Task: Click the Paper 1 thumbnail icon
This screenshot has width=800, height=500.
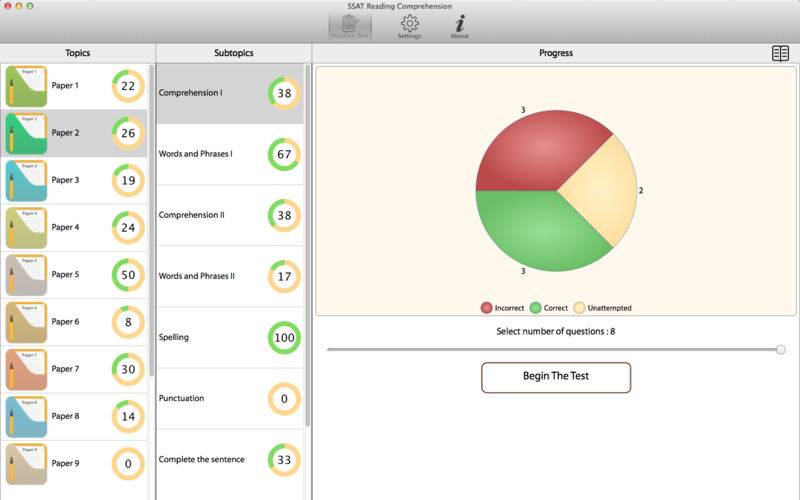Action: click(x=26, y=86)
